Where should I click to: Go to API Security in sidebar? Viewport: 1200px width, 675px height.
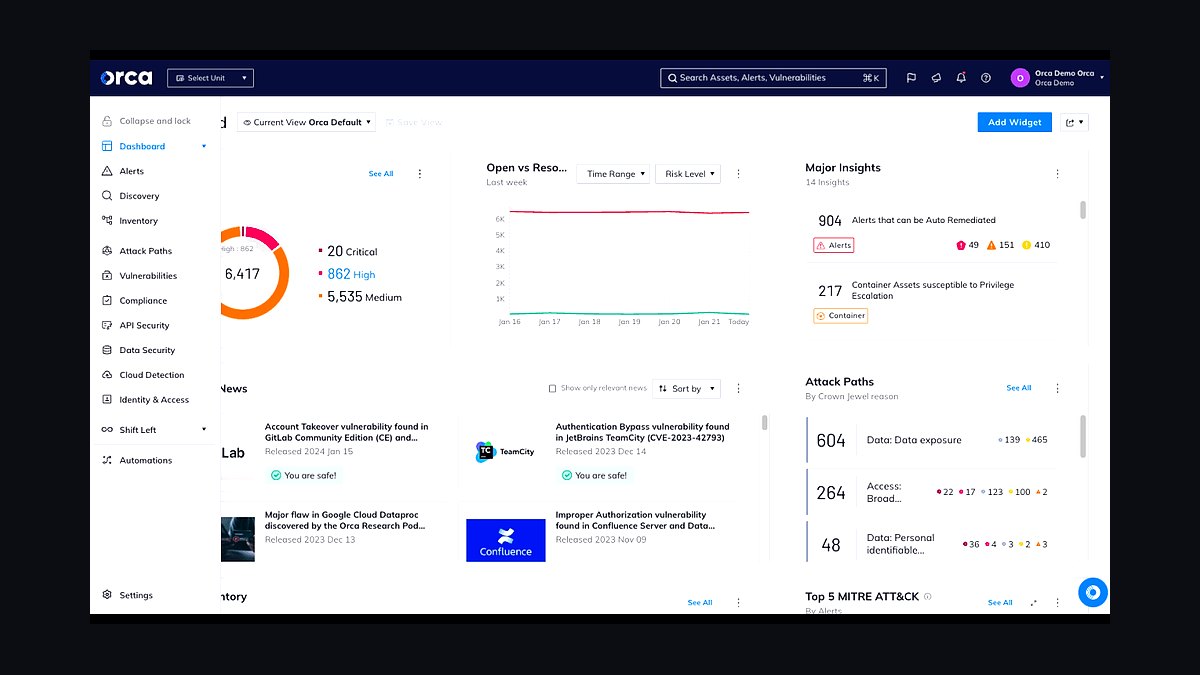(144, 325)
